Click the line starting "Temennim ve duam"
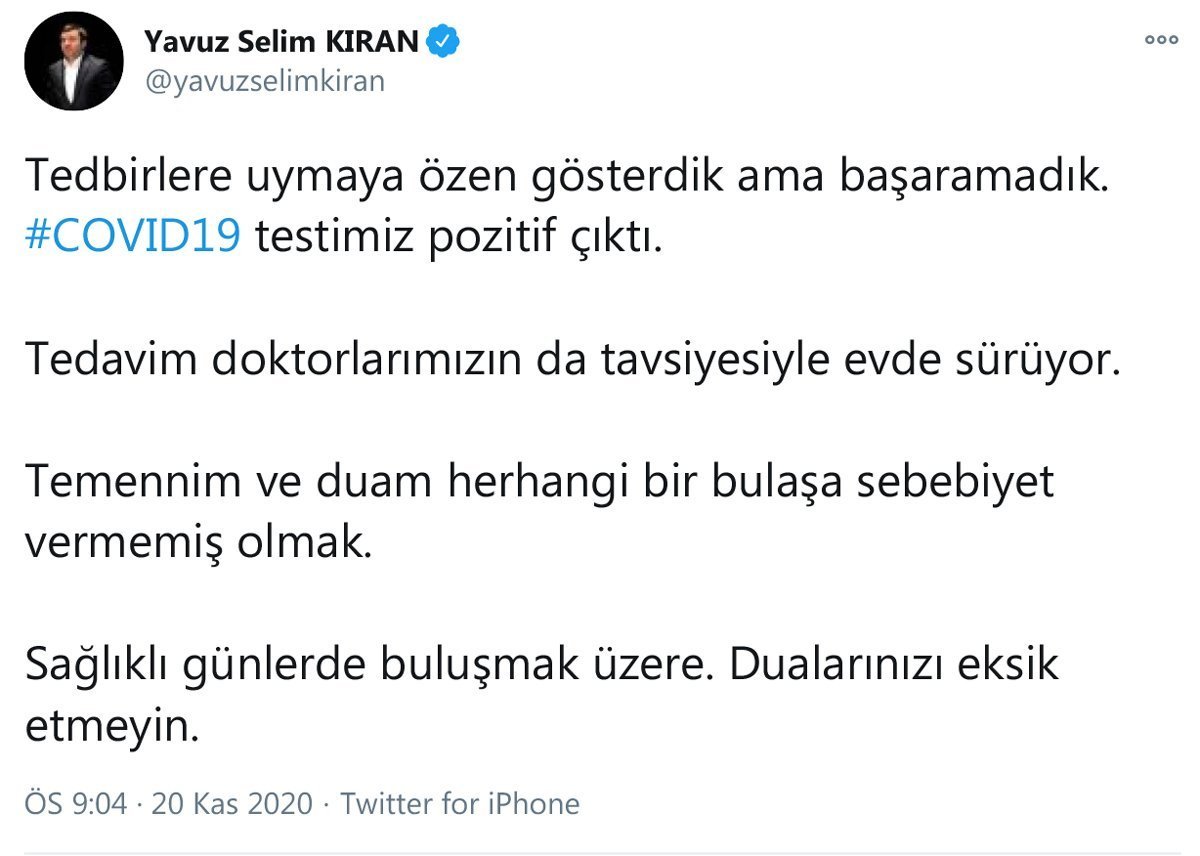 coord(539,482)
